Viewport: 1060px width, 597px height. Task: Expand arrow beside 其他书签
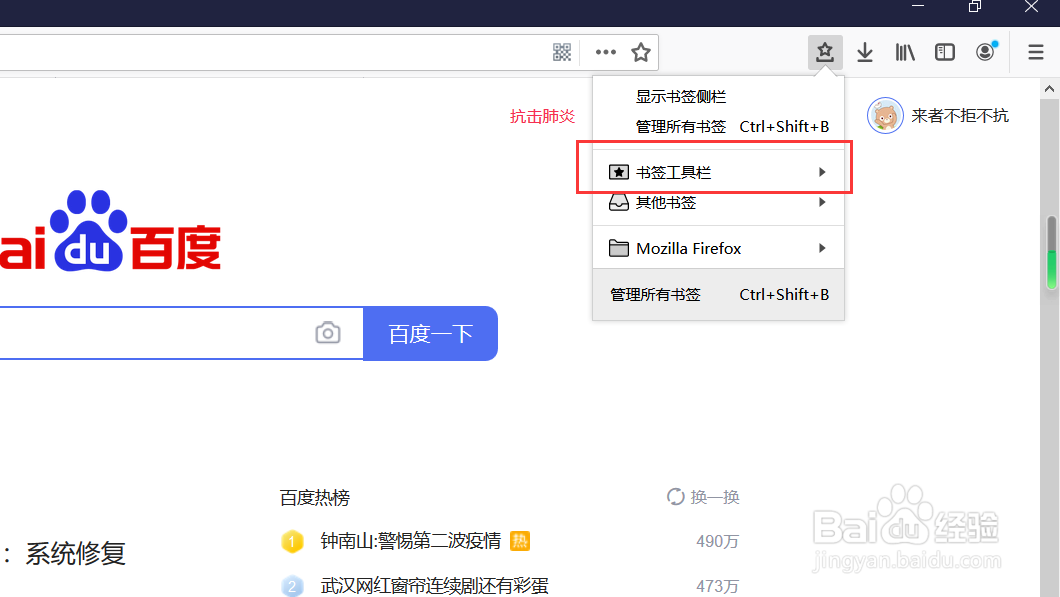click(x=822, y=202)
